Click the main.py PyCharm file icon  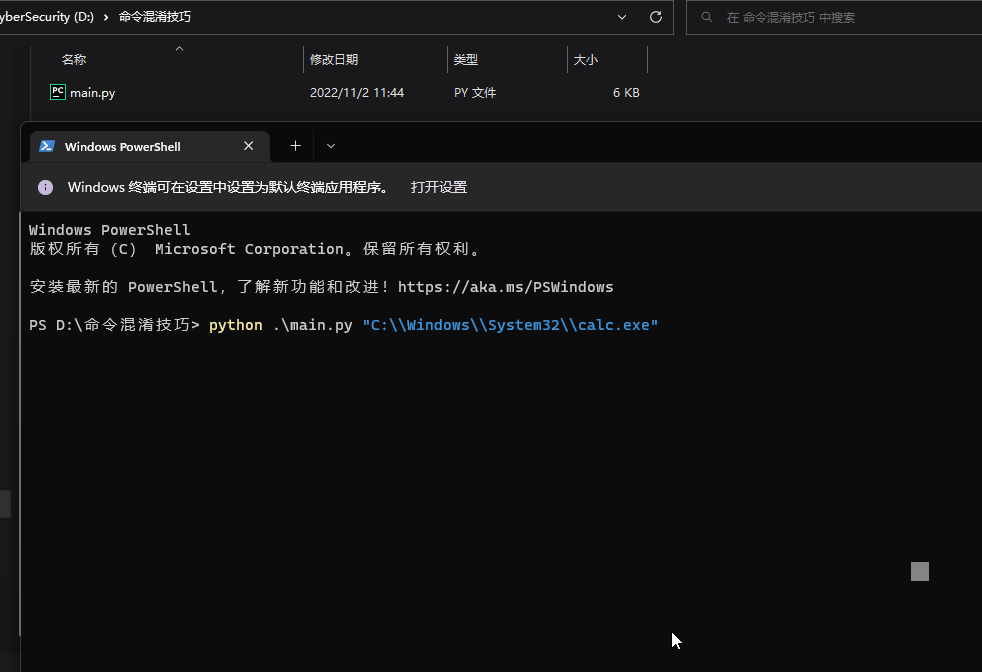(58, 92)
